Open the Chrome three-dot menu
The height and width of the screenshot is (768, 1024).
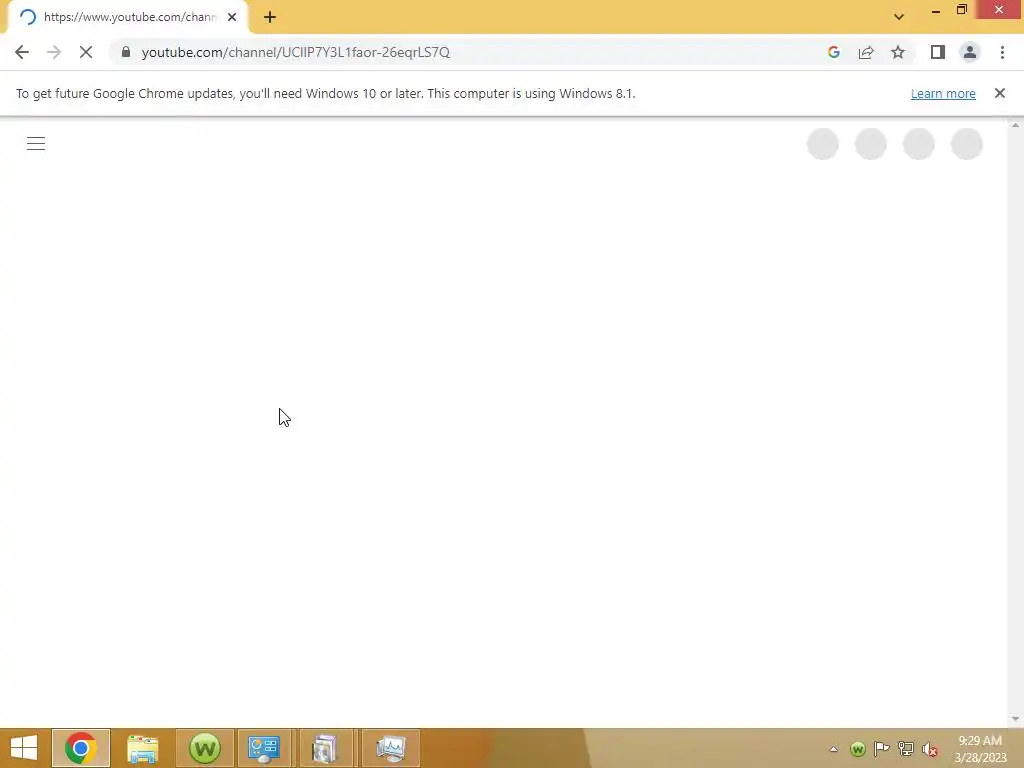coord(1002,52)
